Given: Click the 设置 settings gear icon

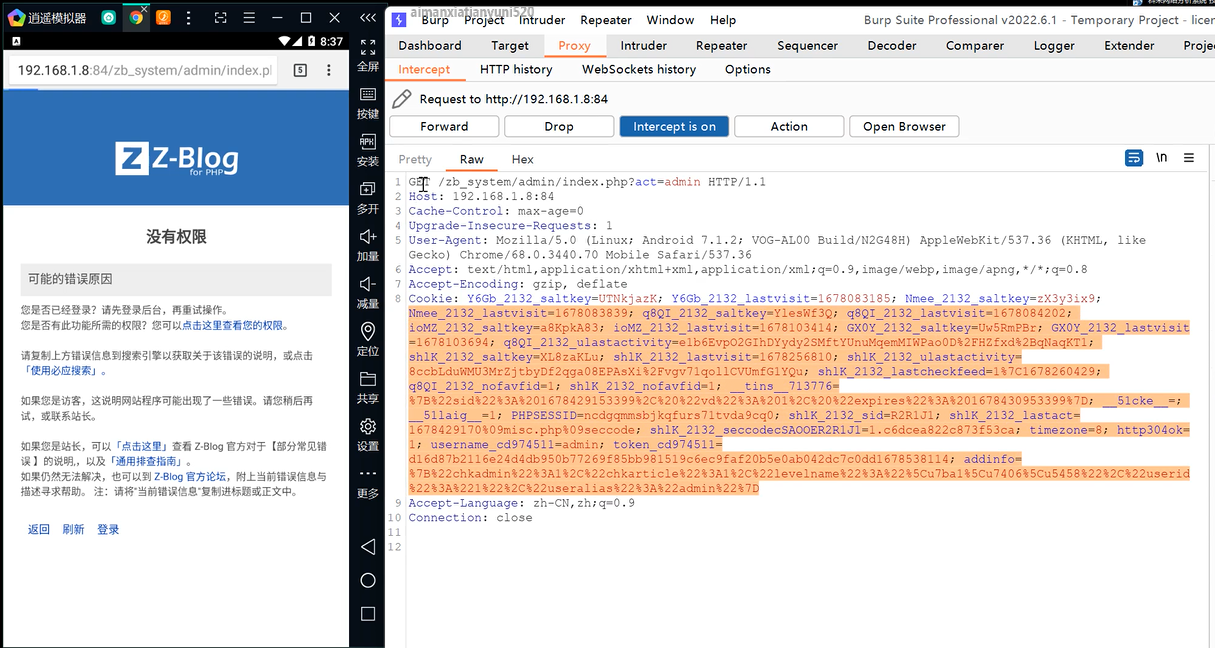Looking at the screenshot, I should [x=368, y=435].
